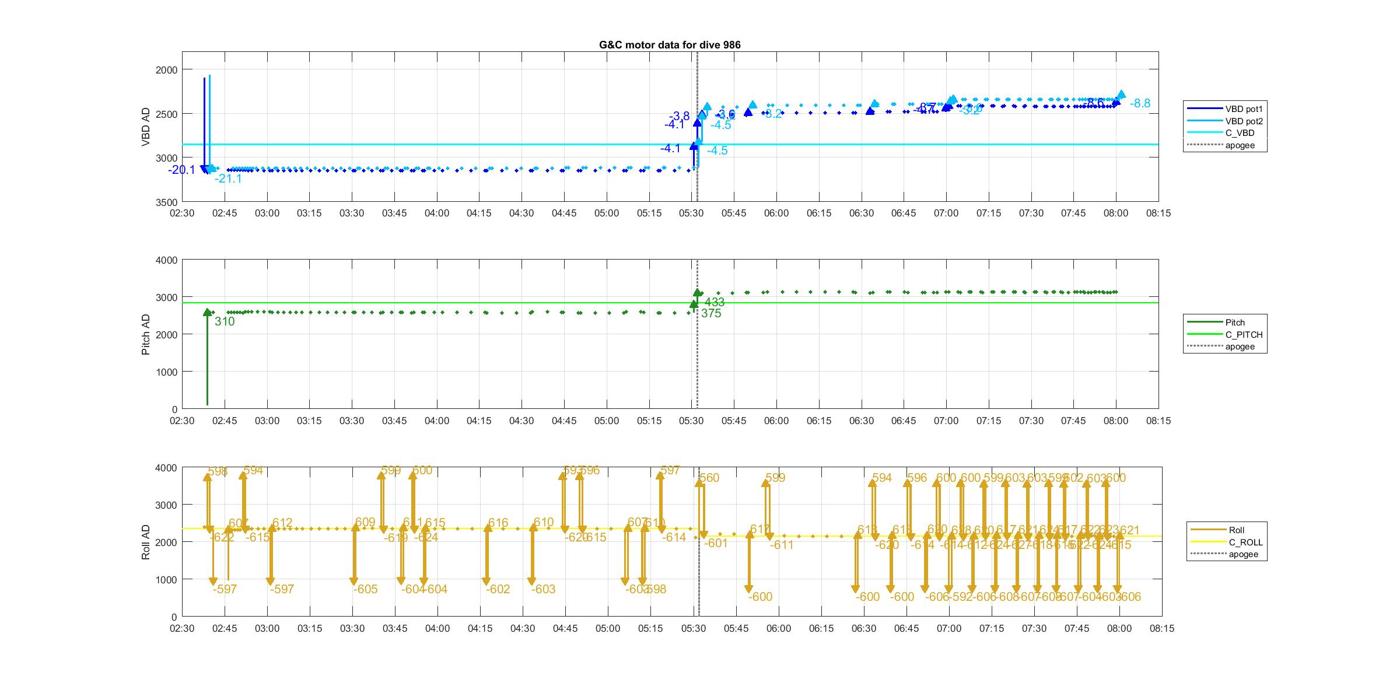The image size is (1400, 693).
Task: Click the '-622' roll data label
Action: pos(224,537)
